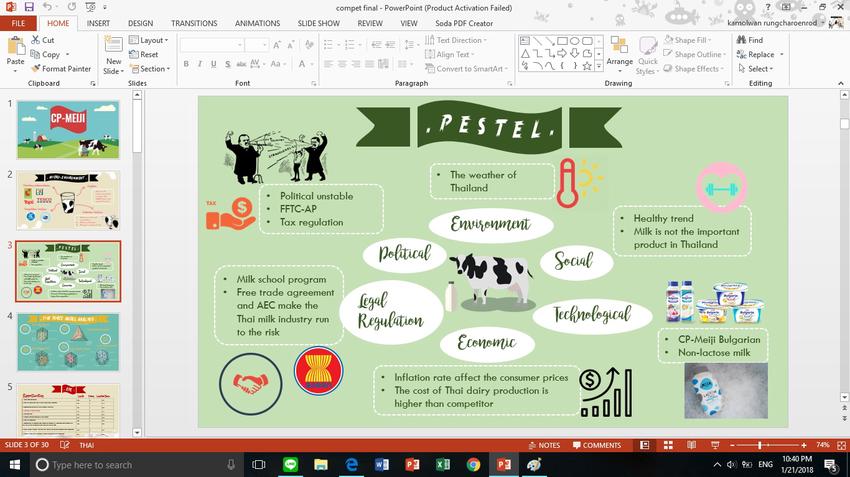
Task: Open the Select dropdown
Action: point(756,69)
